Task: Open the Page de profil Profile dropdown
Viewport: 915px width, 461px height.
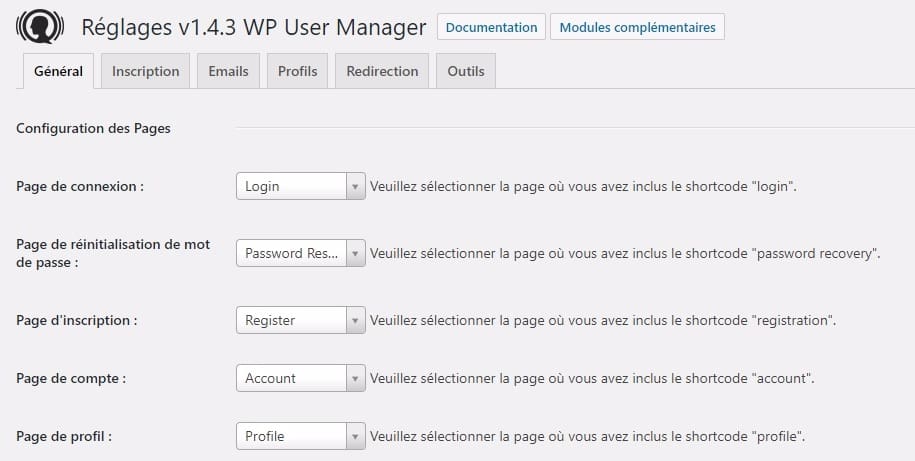Action: pyautogui.click(x=301, y=436)
